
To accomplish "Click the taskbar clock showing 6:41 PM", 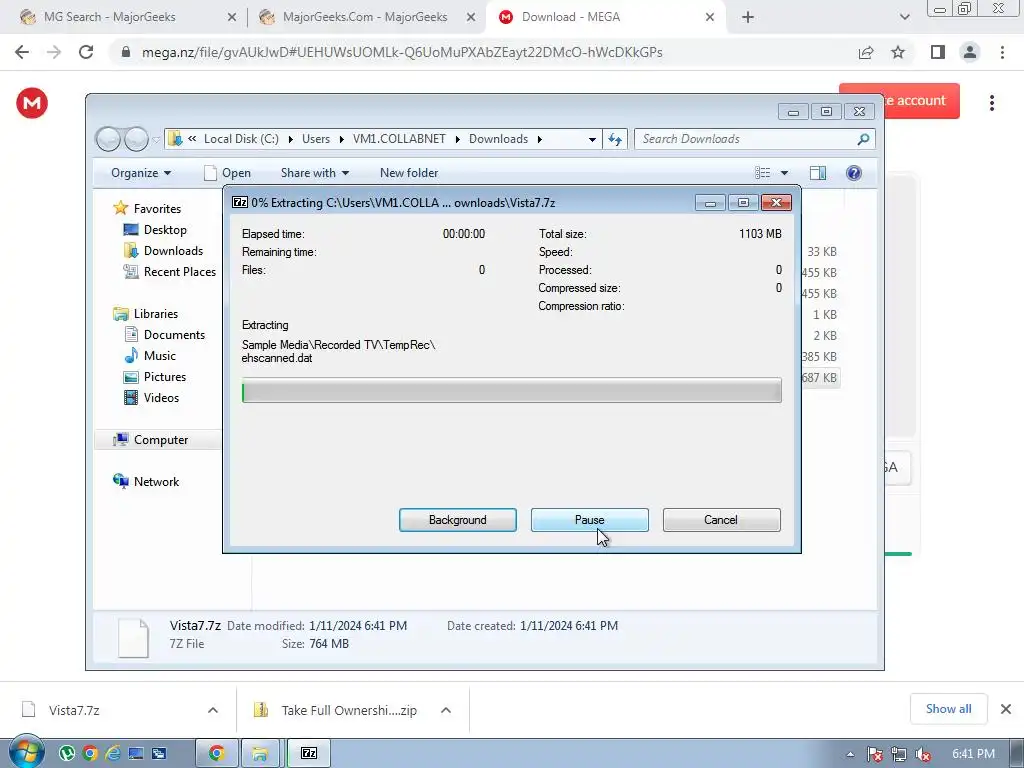I will click(x=973, y=754).
